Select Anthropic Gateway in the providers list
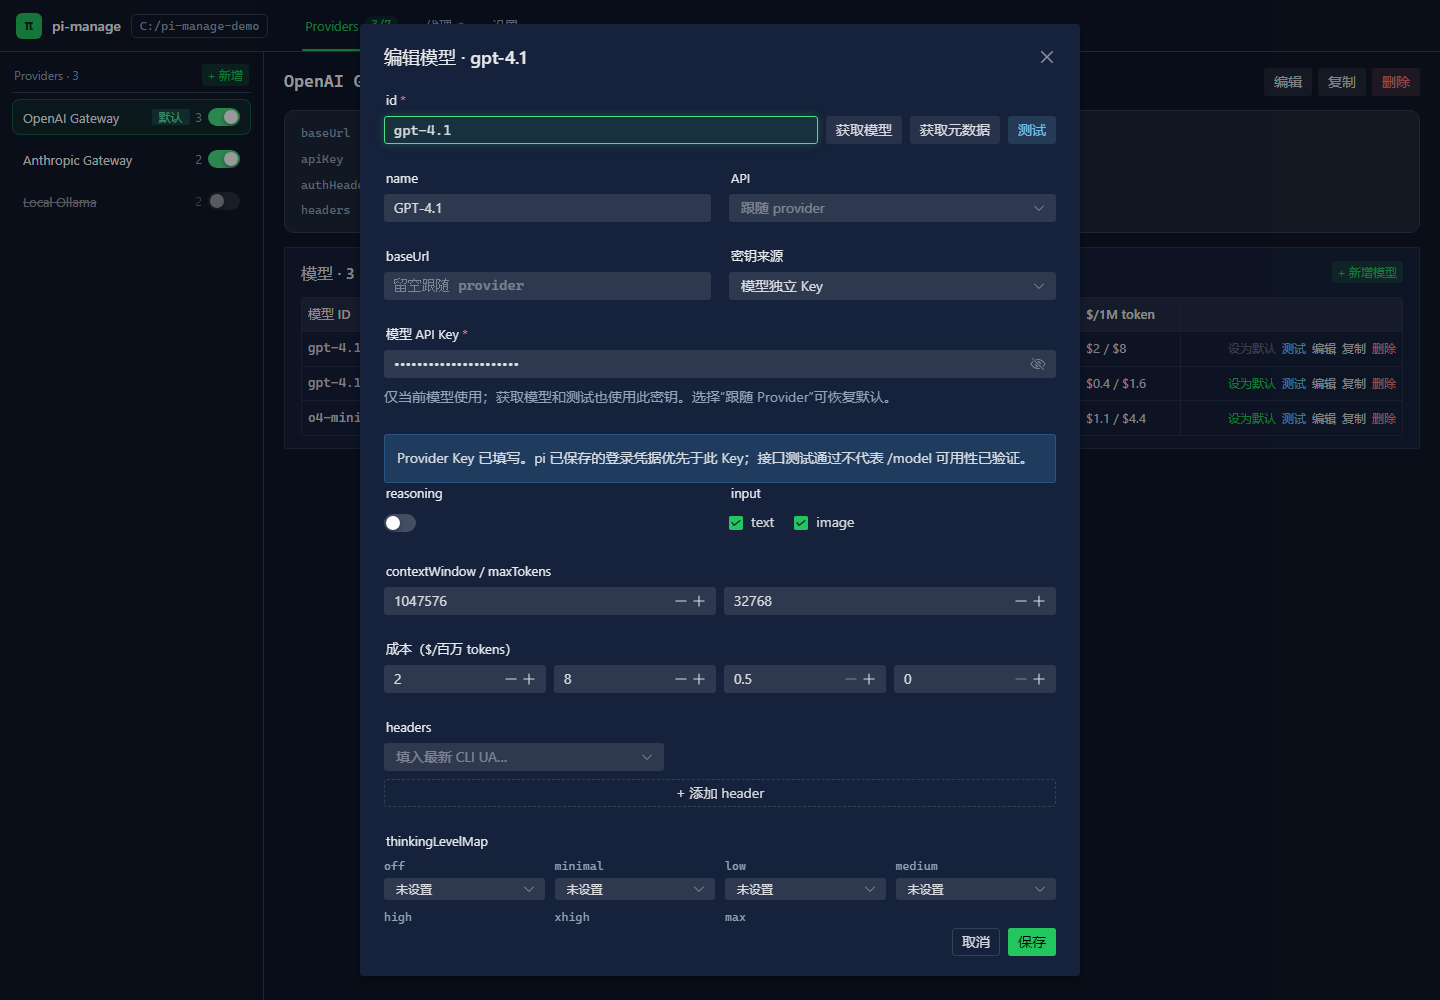 tap(131, 159)
